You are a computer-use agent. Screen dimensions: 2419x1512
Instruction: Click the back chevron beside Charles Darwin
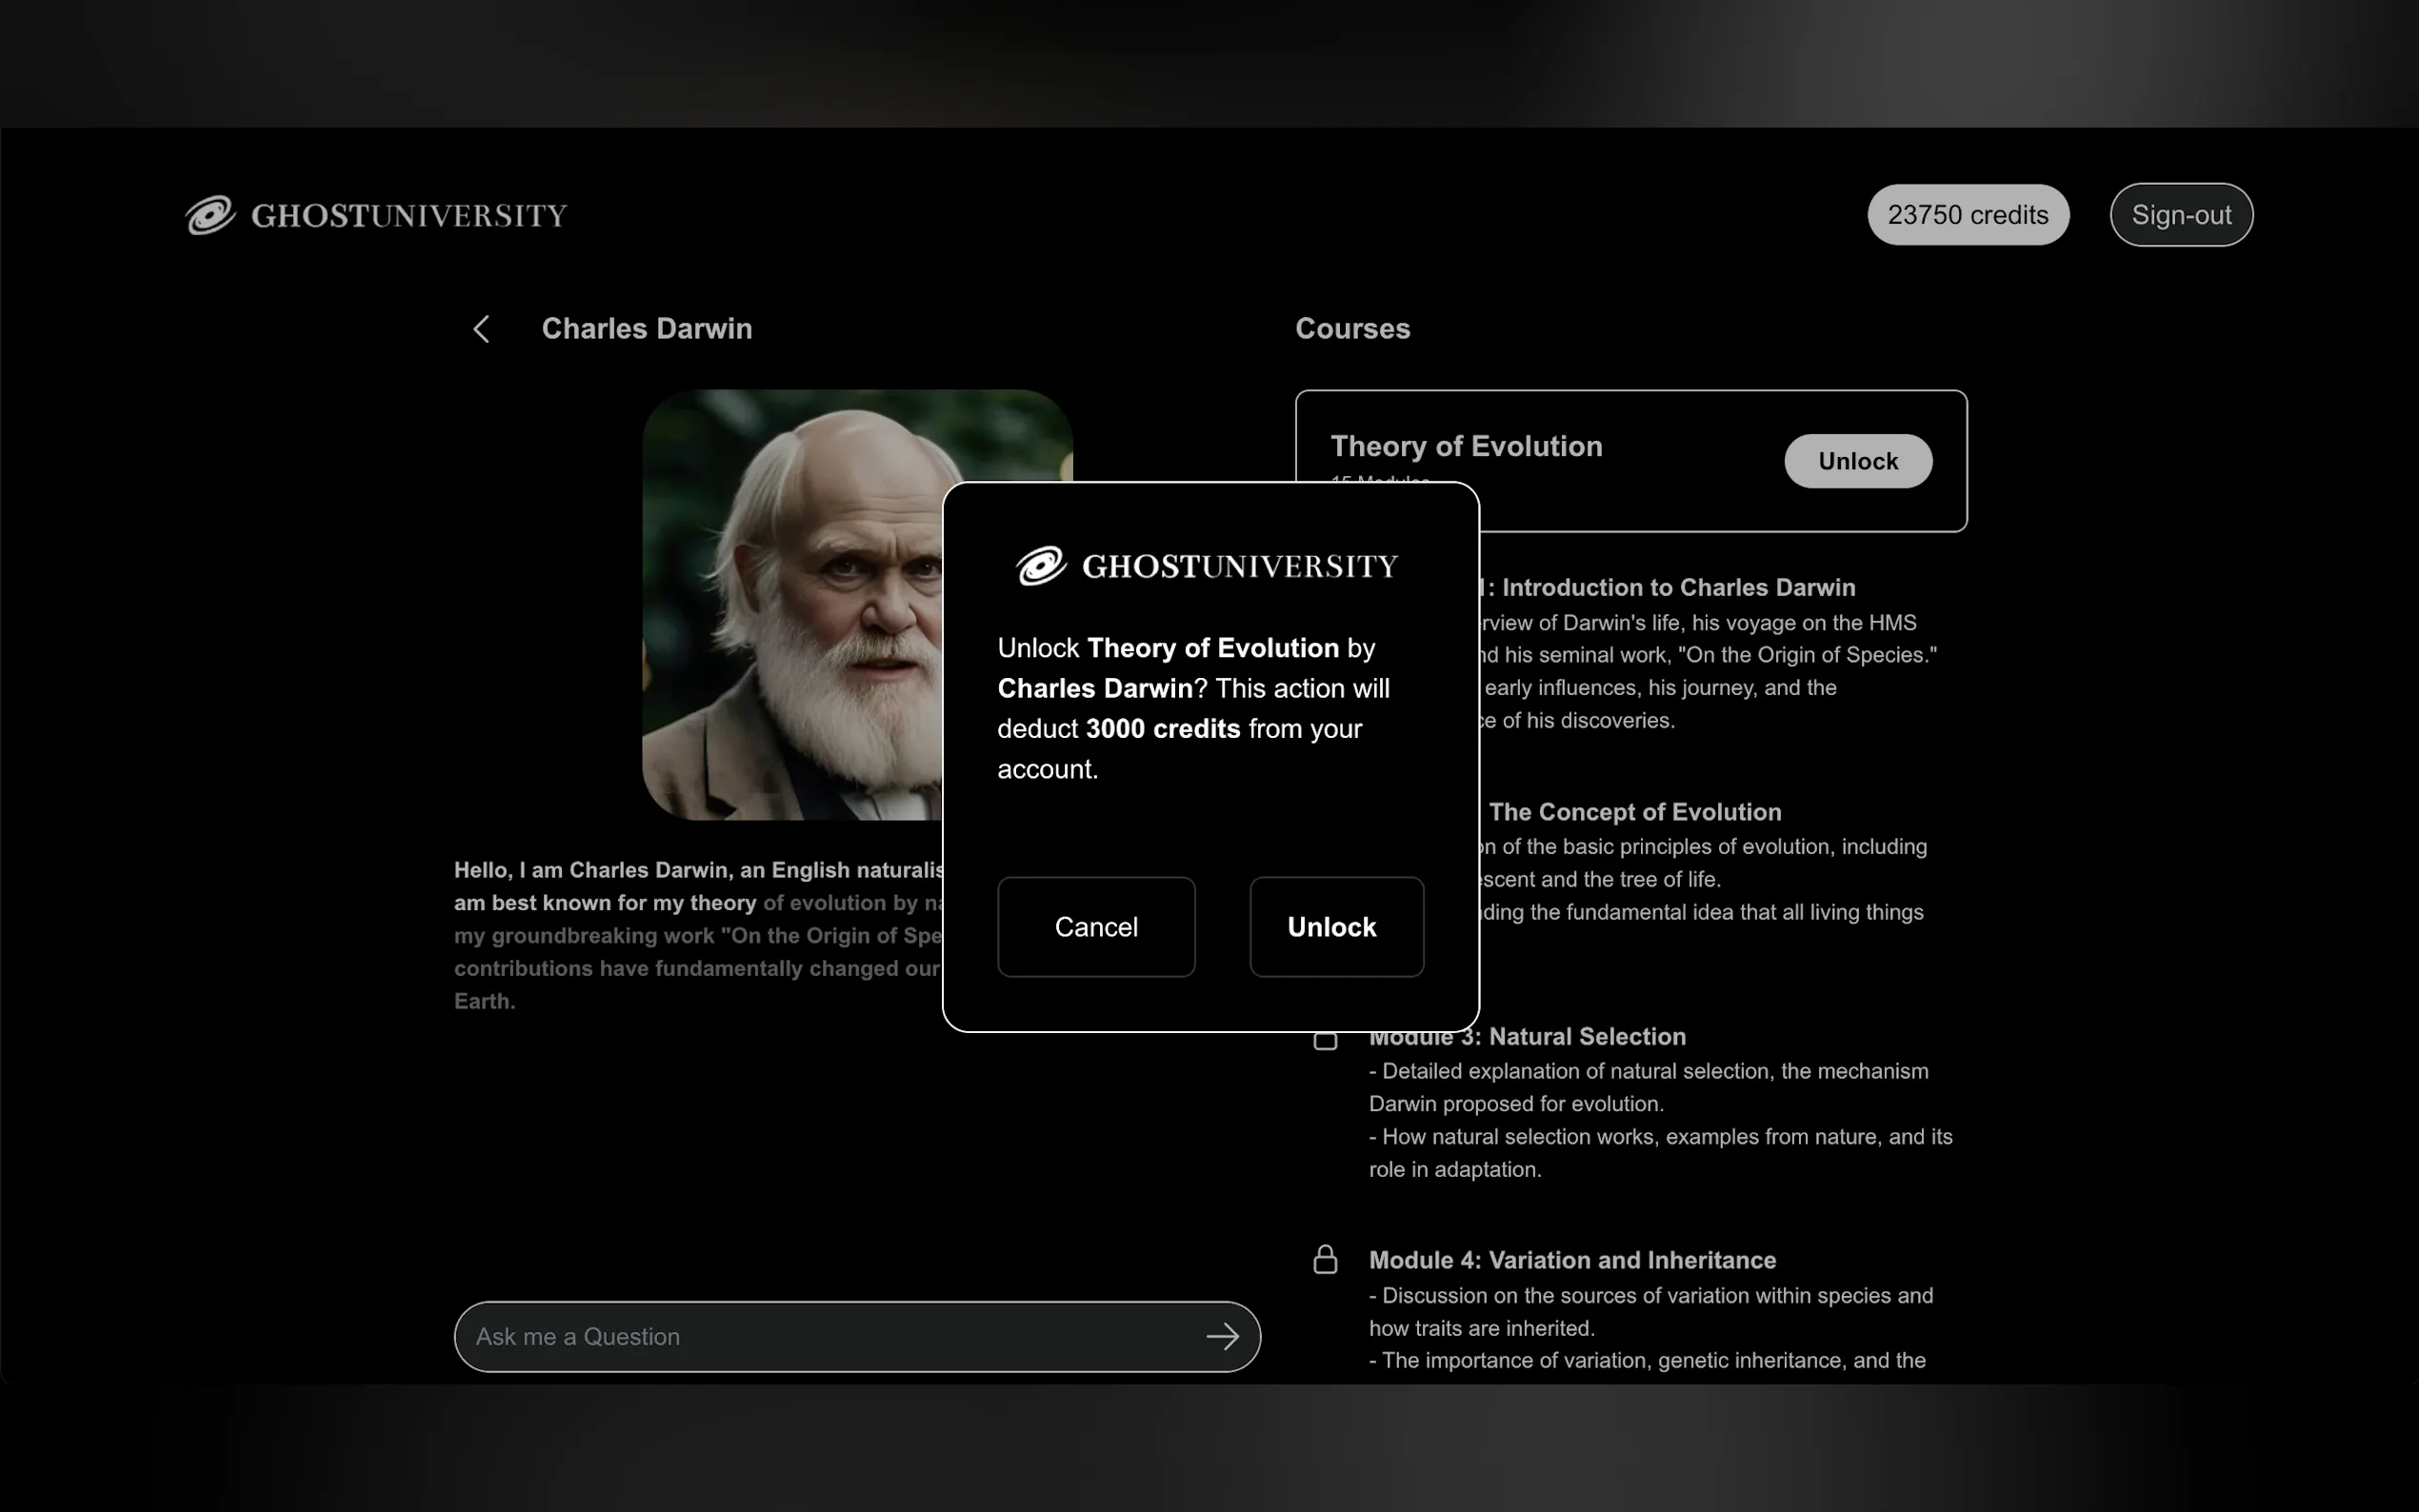(x=481, y=329)
